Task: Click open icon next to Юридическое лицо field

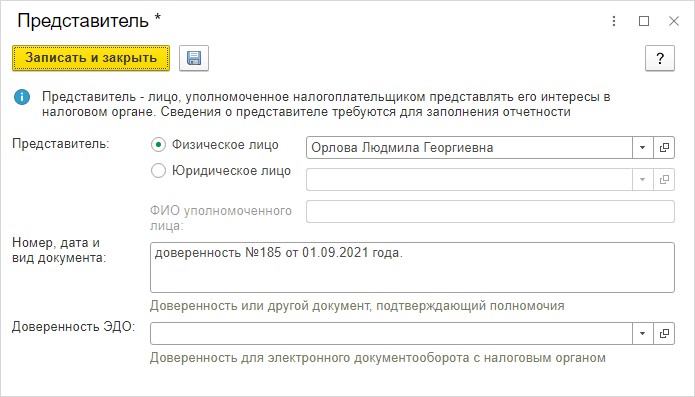Action: pyautogui.click(x=664, y=179)
